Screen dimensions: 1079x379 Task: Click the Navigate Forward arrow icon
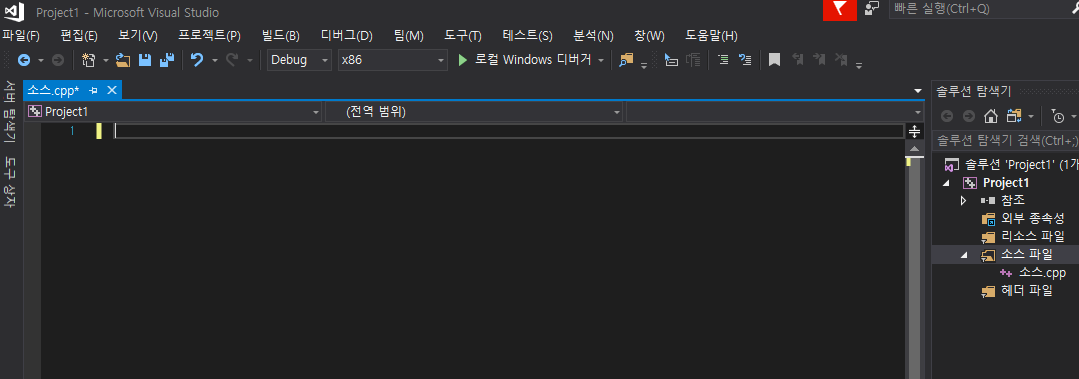click(x=58, y=60)
